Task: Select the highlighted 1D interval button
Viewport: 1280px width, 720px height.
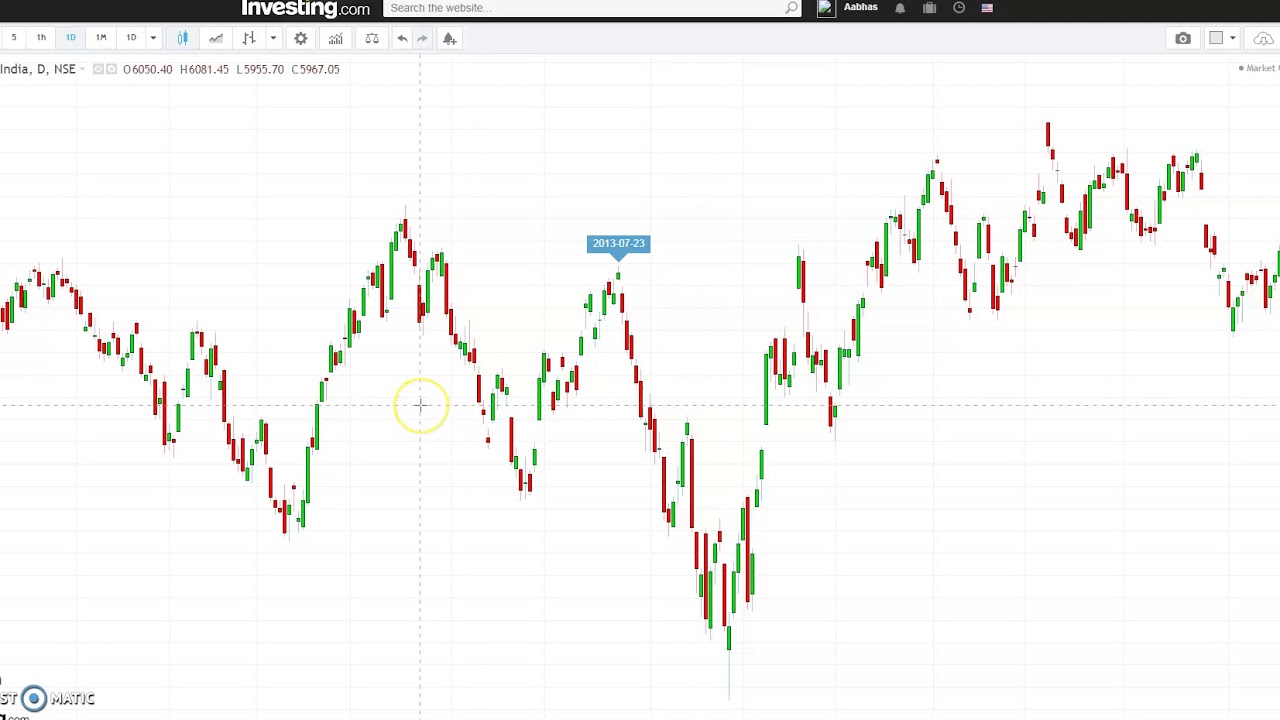Action: (71, 38)
